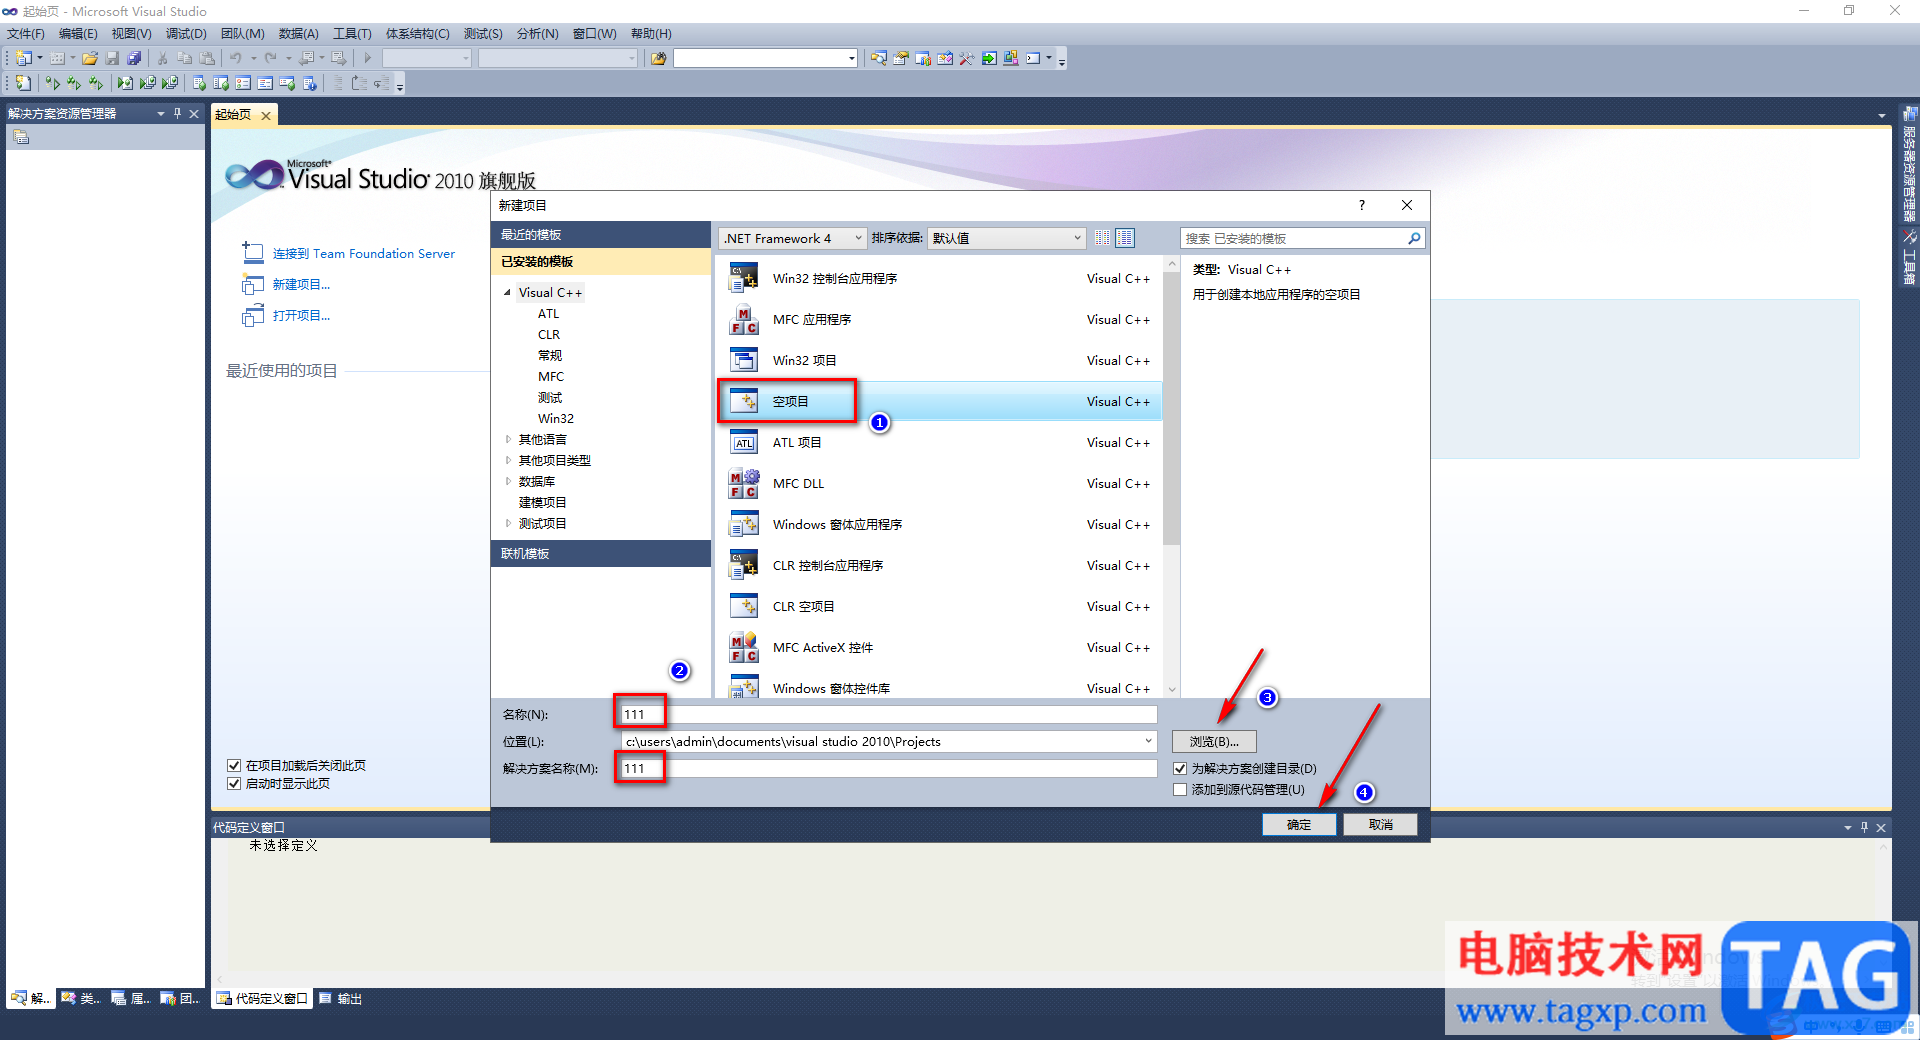Expand the 其他项目类型 tree node
Image resolution: width=1920 pixels, height=1040 pixels.
click(508, 460)
